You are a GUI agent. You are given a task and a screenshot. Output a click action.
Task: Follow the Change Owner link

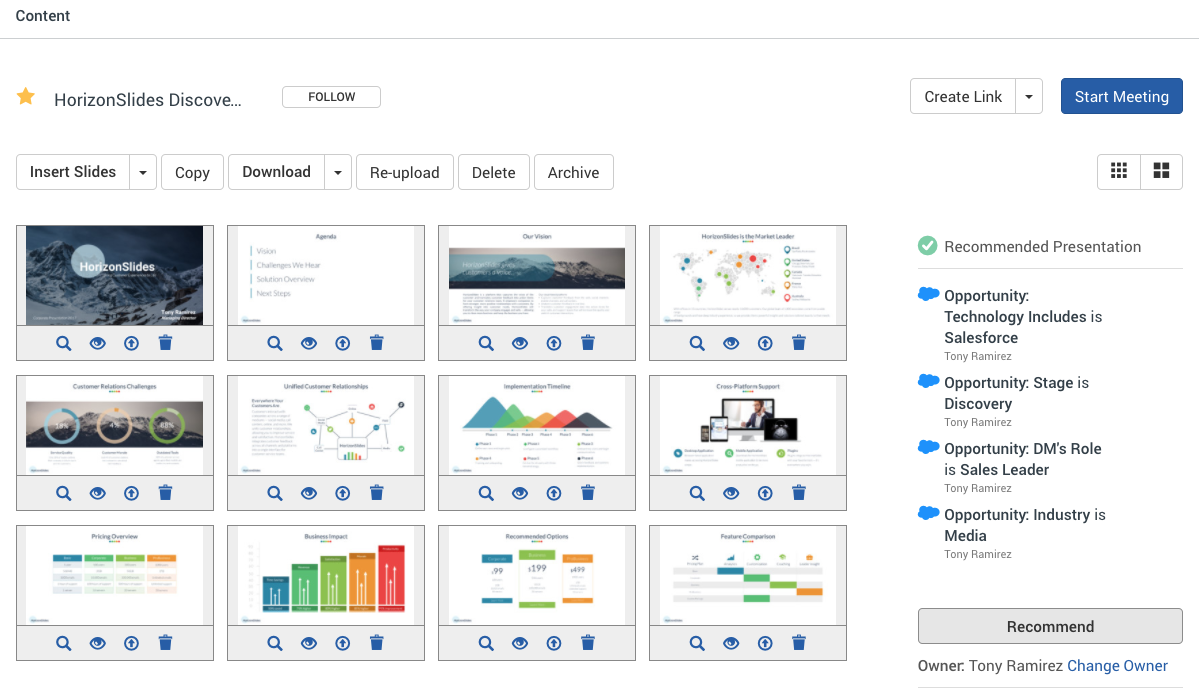[x=1117, y=665]
